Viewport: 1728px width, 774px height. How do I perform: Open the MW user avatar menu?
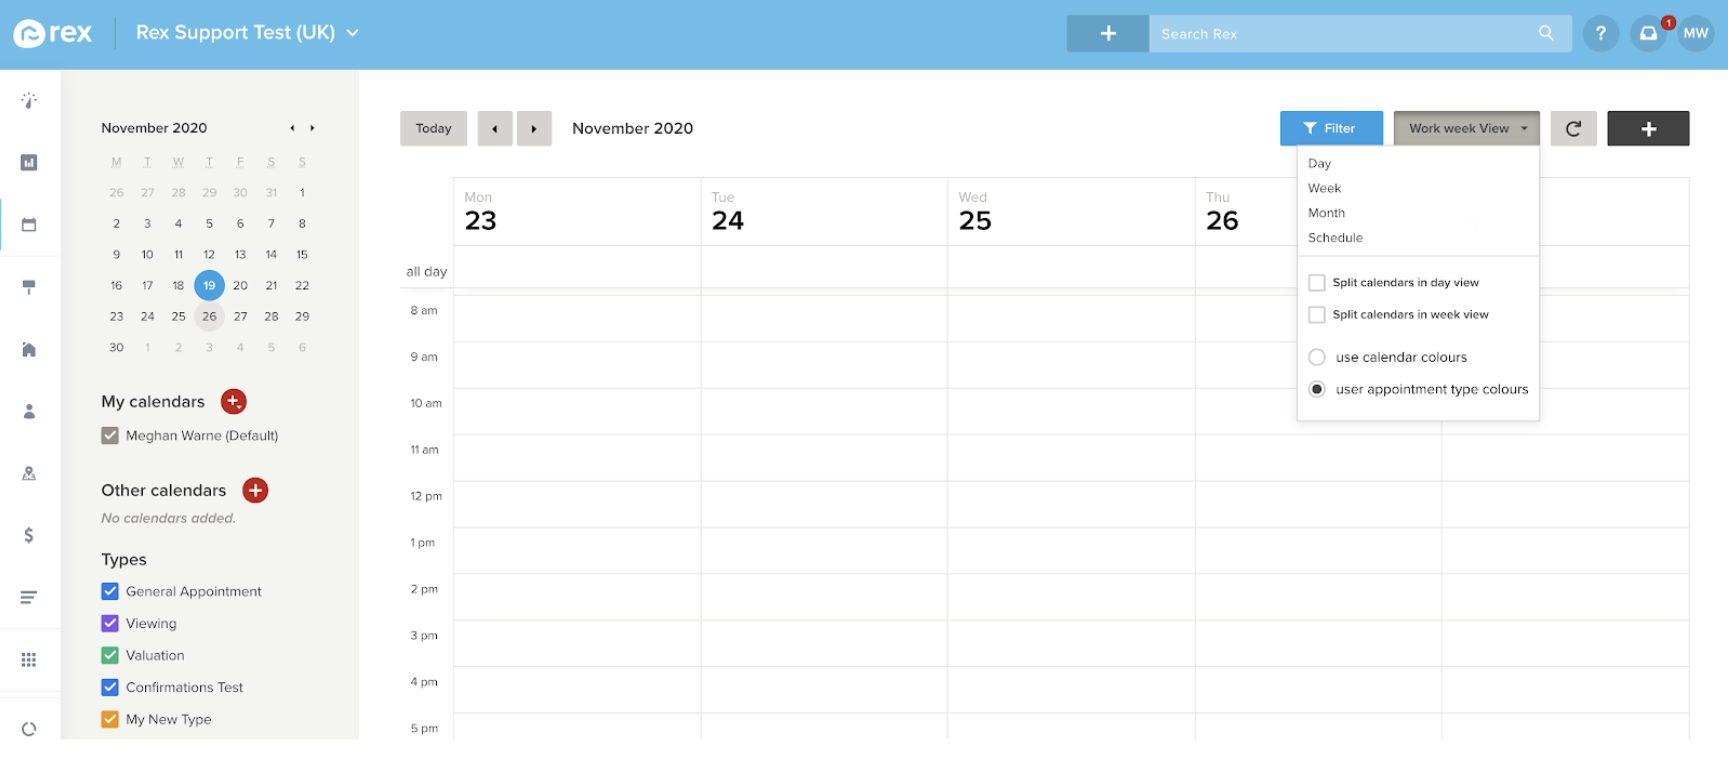point(1696,33)
